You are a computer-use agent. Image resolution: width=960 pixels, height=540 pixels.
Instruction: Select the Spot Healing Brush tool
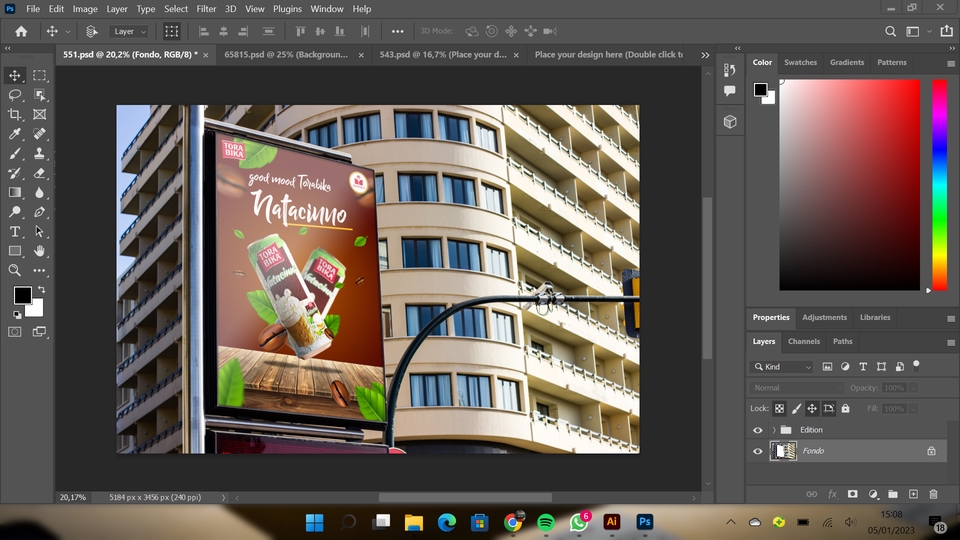tap(40, 133)
